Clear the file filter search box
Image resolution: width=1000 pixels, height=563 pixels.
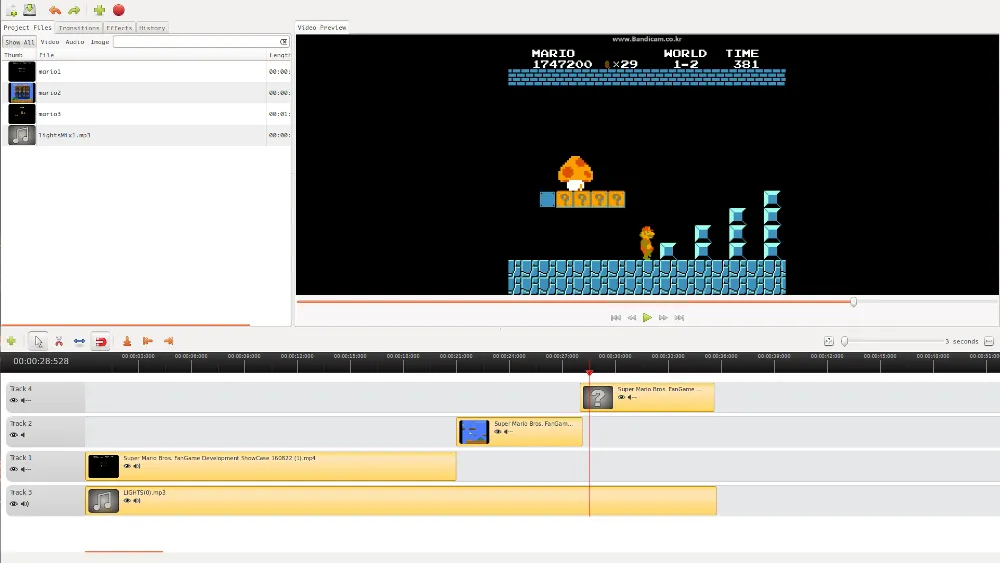coord(284,42)
